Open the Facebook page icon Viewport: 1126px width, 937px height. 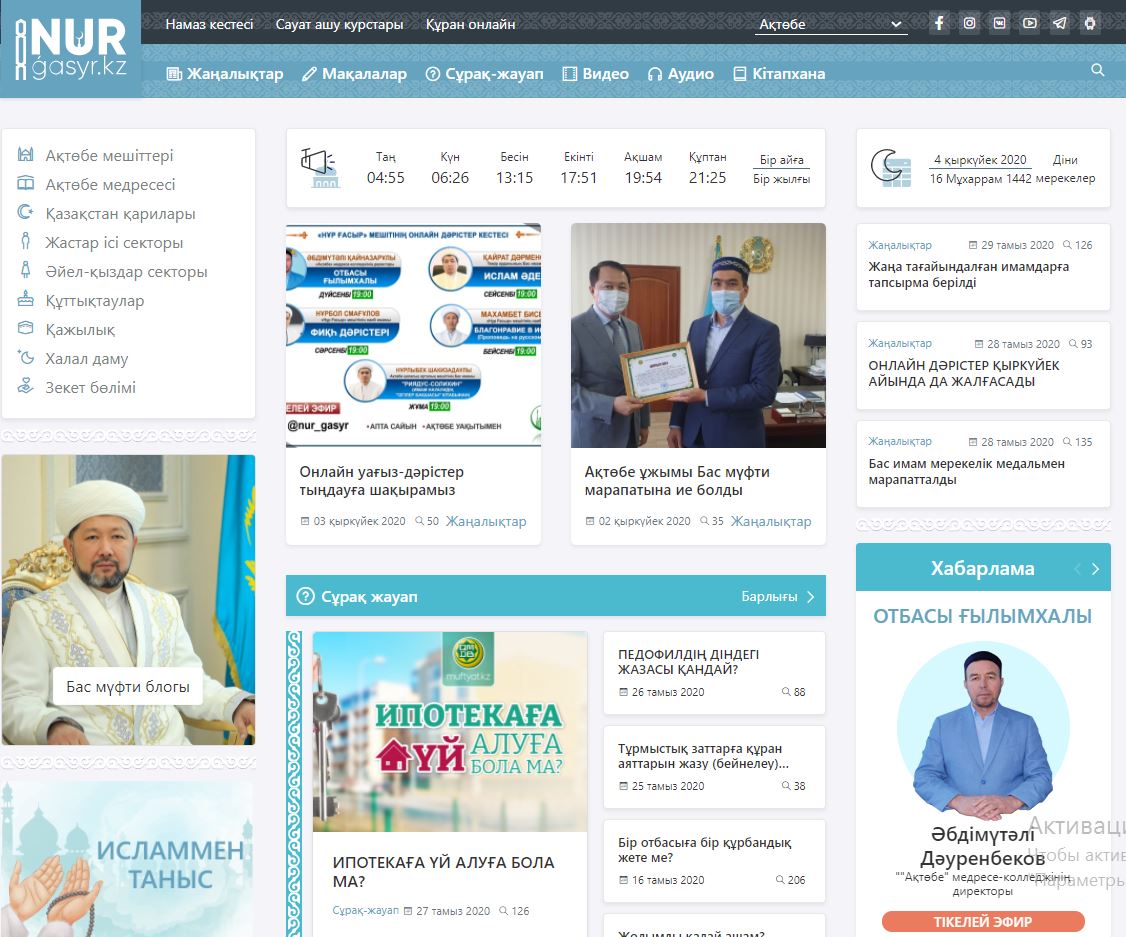tap(939, 23)
